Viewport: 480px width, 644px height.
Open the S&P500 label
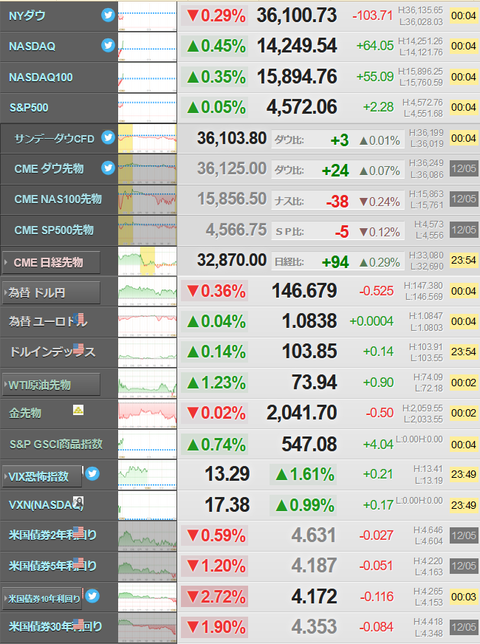click(29, 108)
